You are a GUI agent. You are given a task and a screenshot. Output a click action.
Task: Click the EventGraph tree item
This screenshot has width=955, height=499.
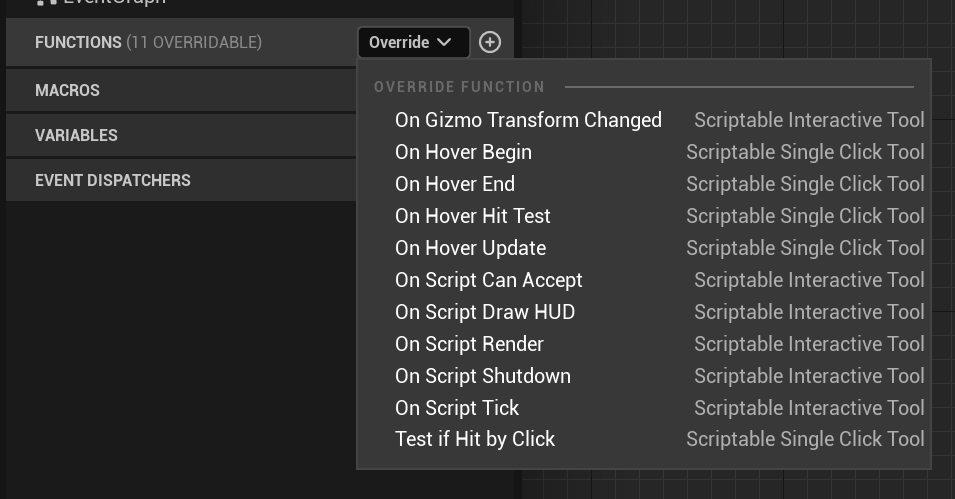112,3
